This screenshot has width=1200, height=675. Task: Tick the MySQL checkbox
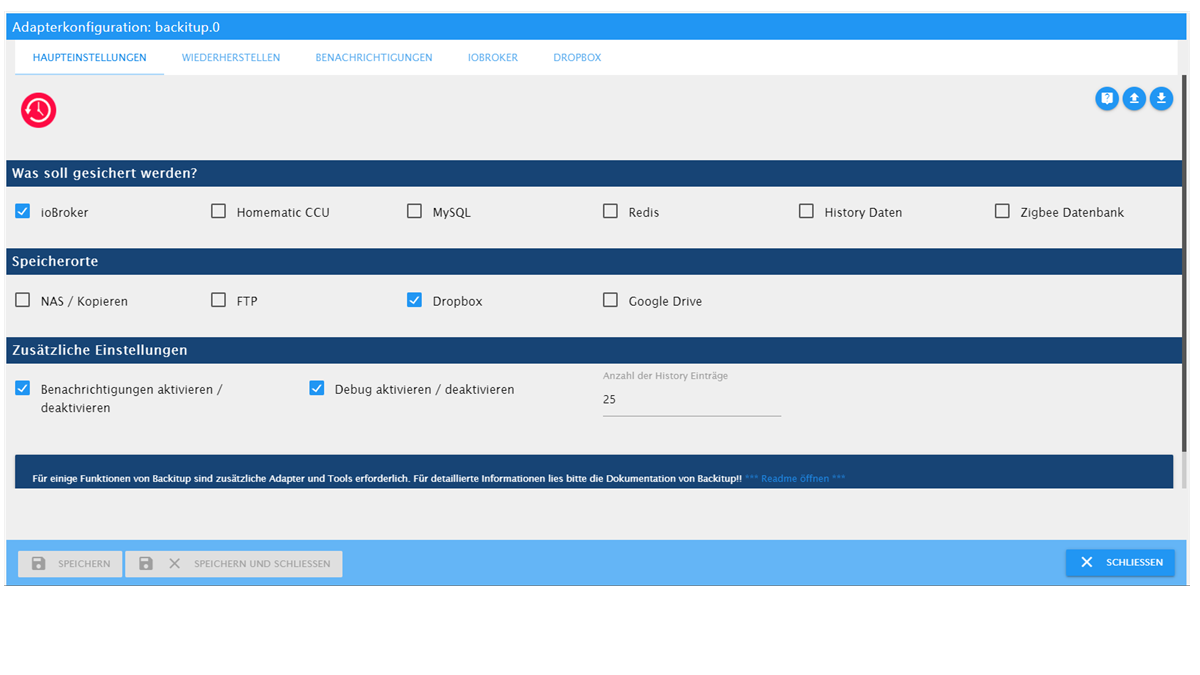414,212
